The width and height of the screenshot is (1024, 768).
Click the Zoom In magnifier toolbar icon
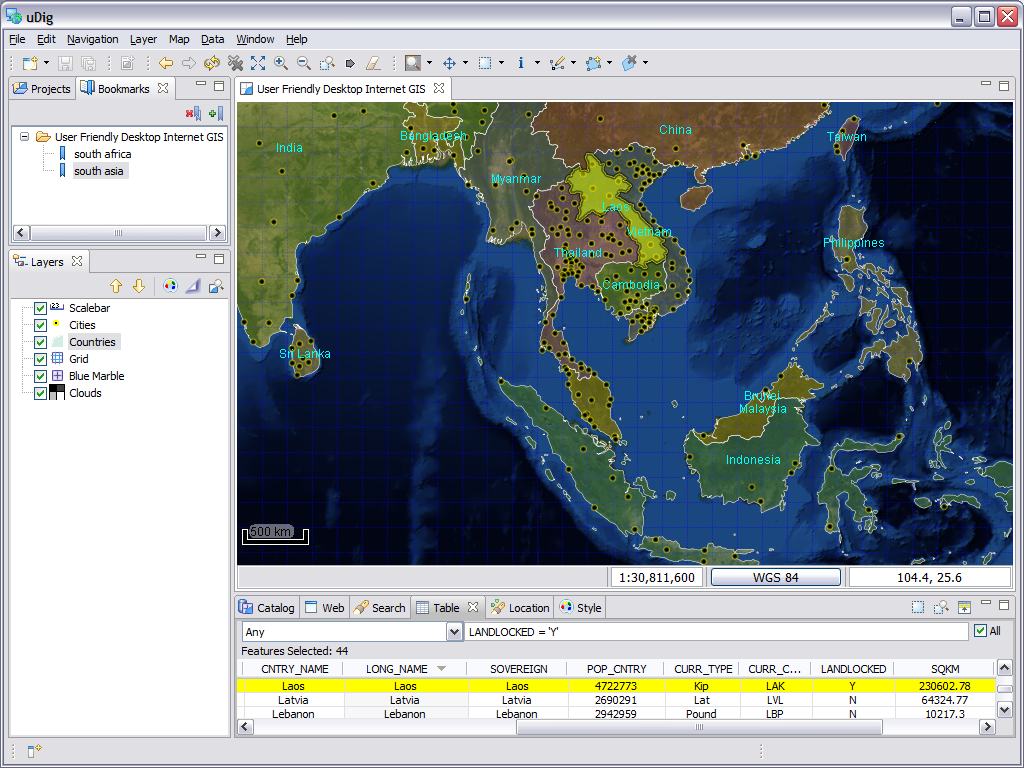(280, 63)
